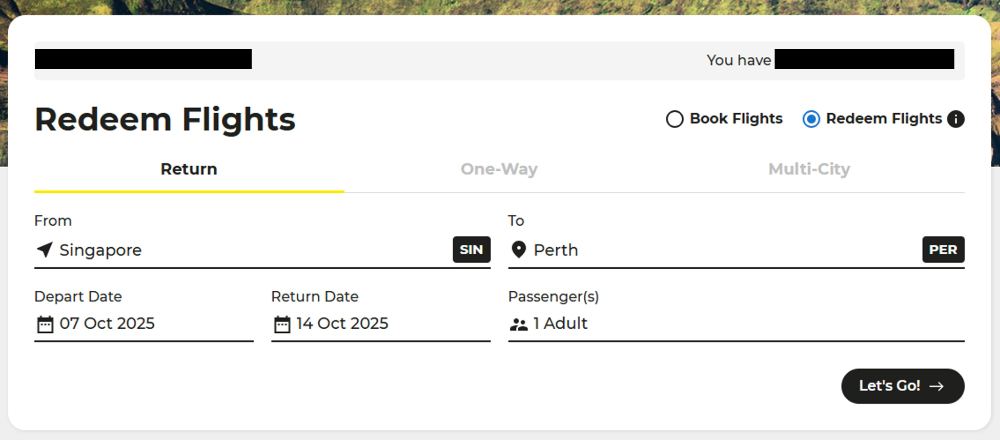
Task: Expand the 1 Adult passengers selector
Action: pyautogui.click(x=561, y=324)
